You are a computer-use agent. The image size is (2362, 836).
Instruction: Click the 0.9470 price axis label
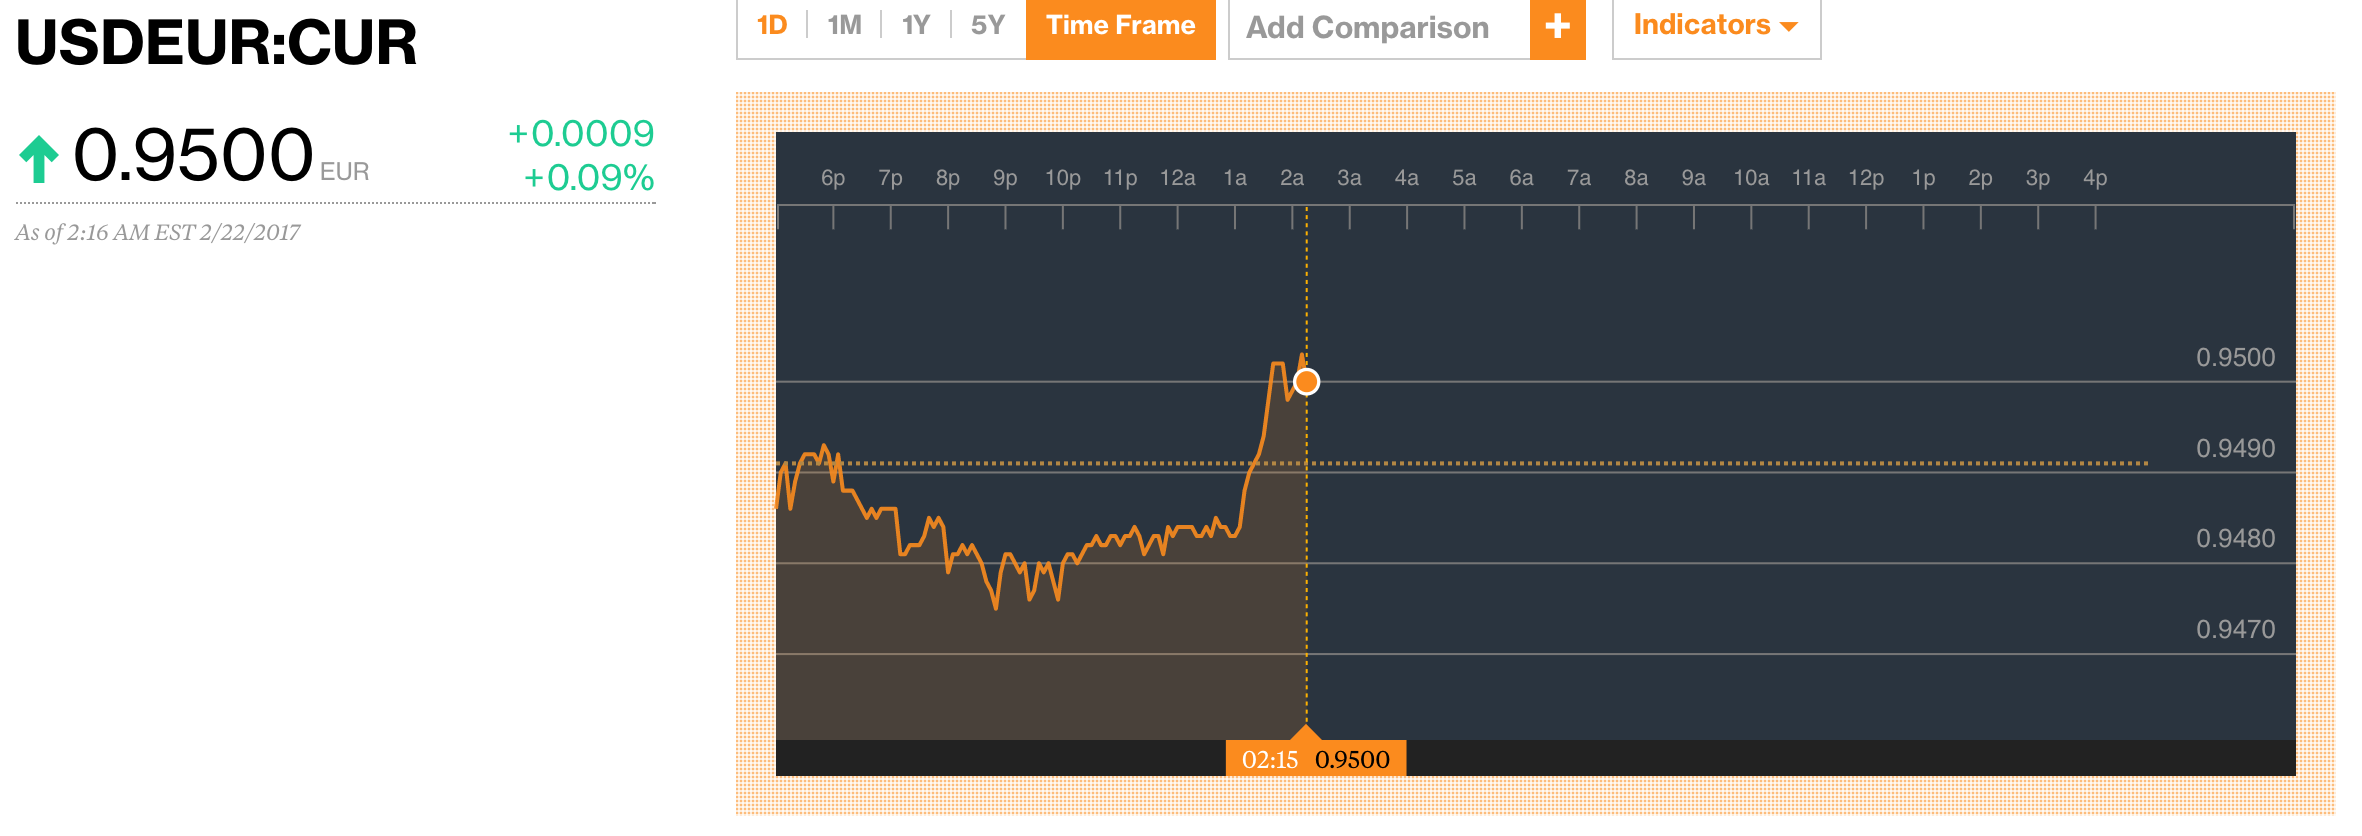click(2235, 629)
